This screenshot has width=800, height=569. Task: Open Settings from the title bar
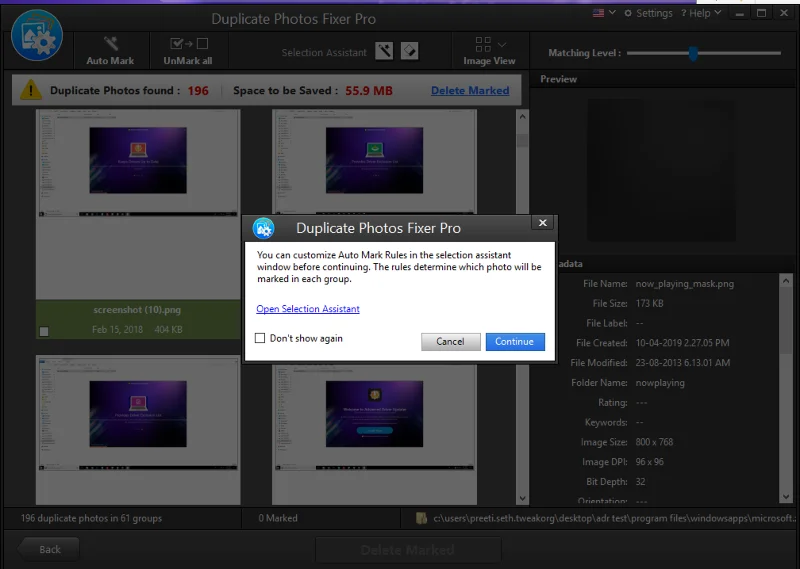point(648,13)
